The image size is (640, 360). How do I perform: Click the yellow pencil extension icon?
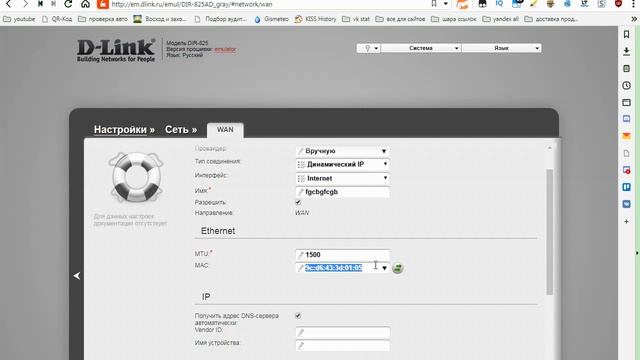coord(533,4)
